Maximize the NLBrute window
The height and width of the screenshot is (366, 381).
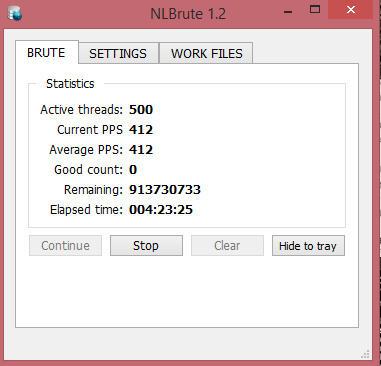click(315, 10)
